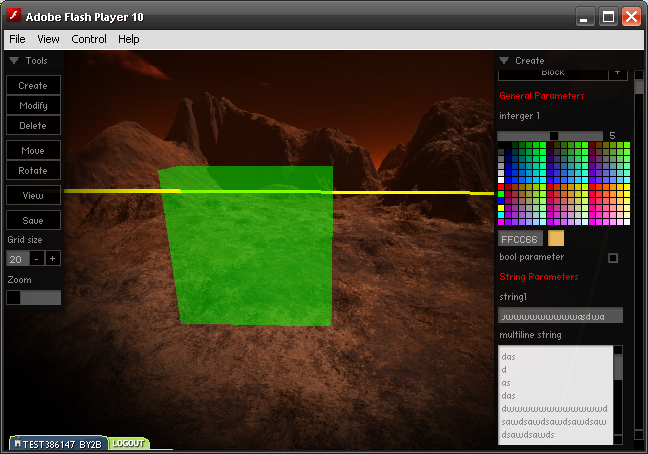
Task: Click the String Parameters heading
Action: point(538,277)
